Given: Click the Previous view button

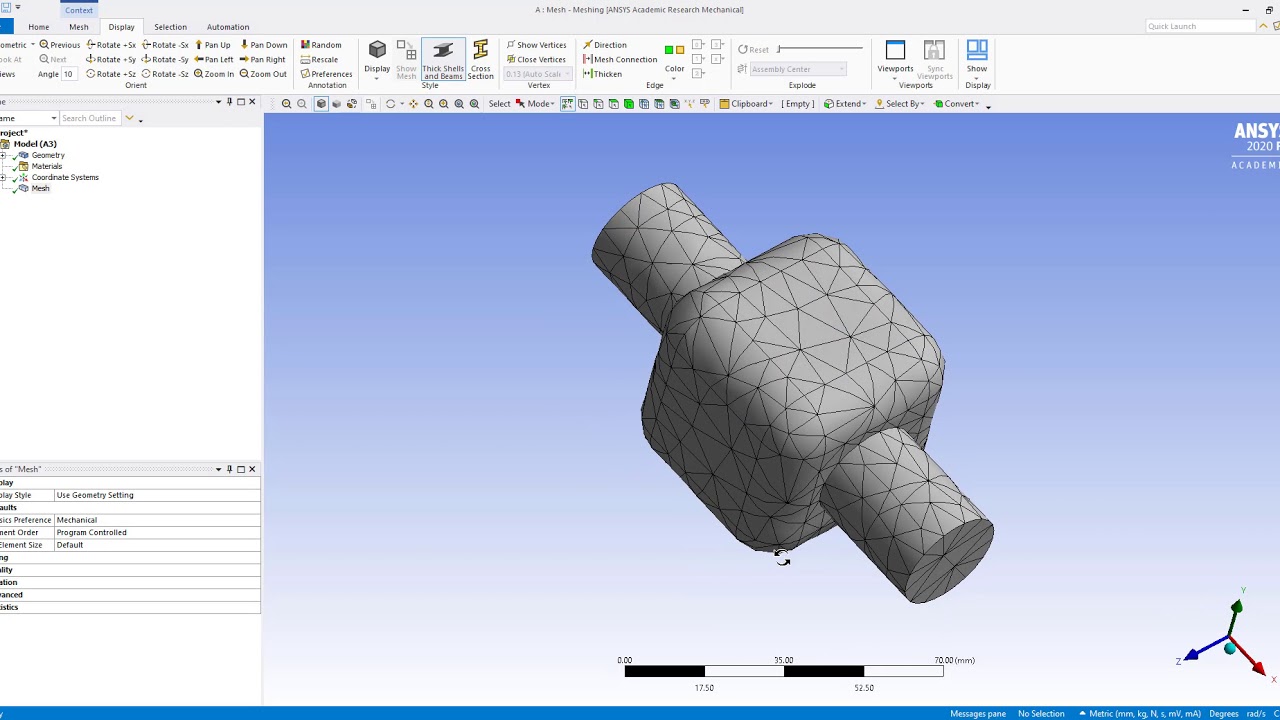Looking at the screenshot, I should point(60,45).
